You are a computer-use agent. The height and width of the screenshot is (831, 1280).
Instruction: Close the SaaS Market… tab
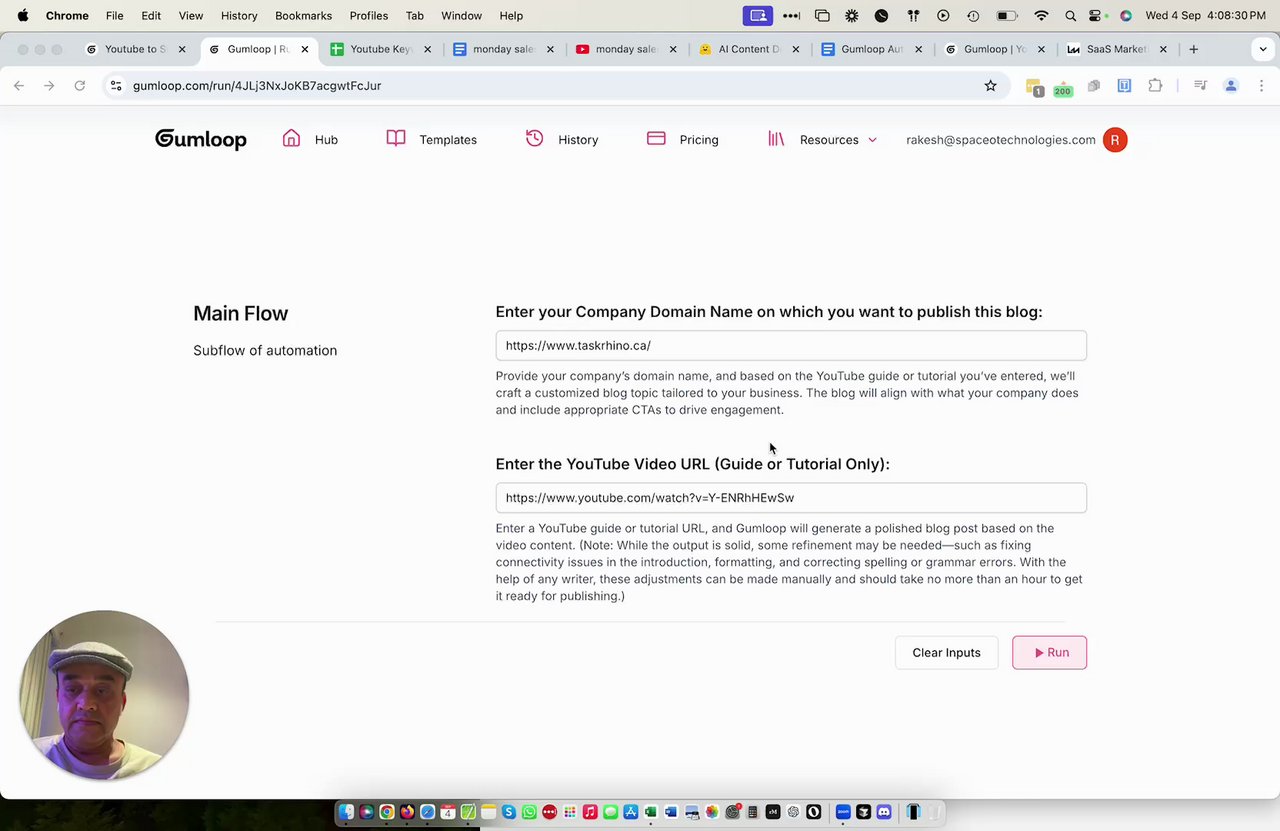point(1163,49)
